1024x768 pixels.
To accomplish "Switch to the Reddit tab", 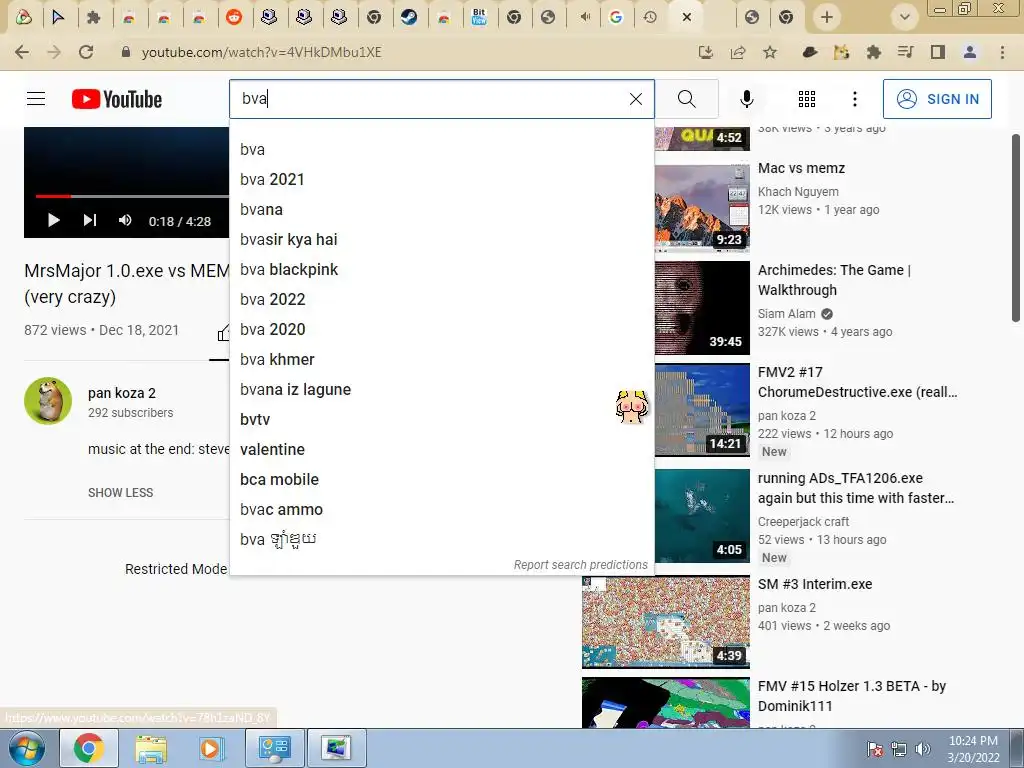I will (234, 17).
